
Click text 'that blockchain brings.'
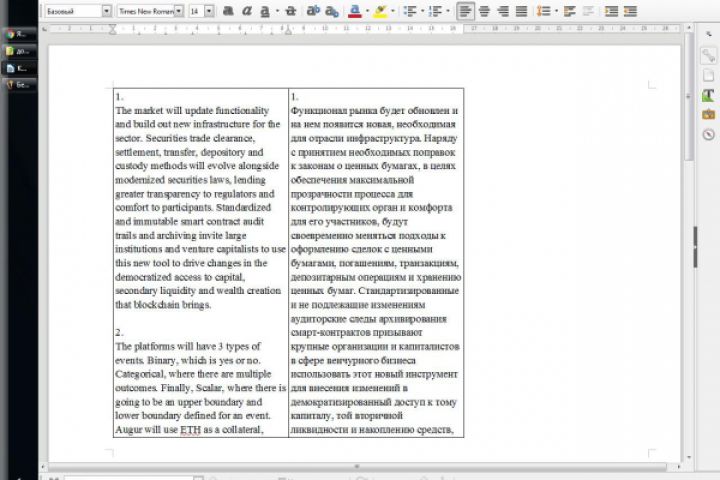(x=163, y=305)
